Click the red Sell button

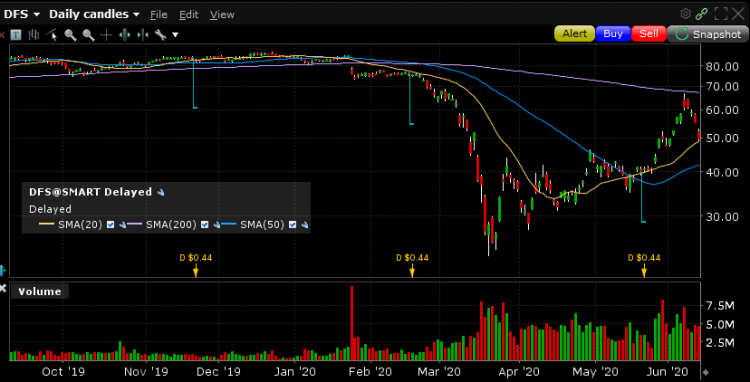pos(649,34)
